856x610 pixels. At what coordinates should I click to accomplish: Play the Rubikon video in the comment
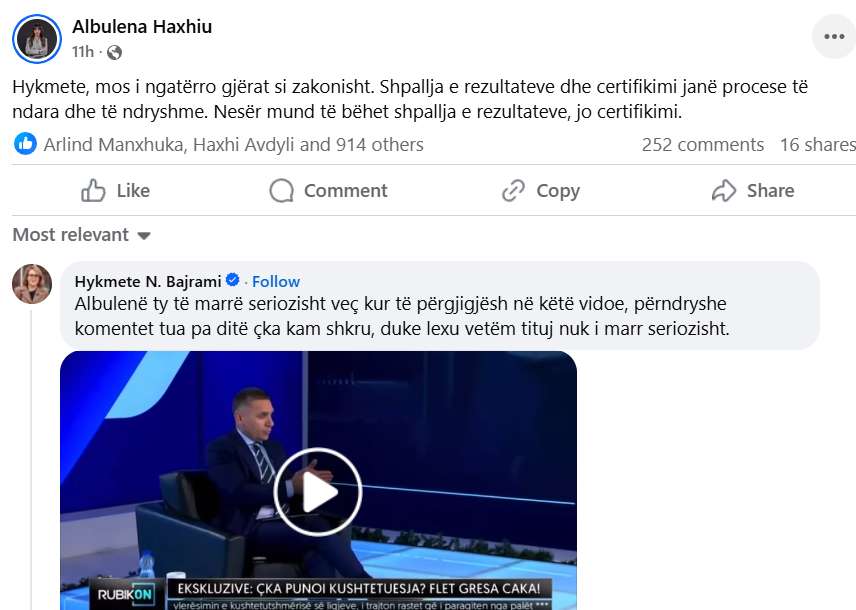(318, 491)
